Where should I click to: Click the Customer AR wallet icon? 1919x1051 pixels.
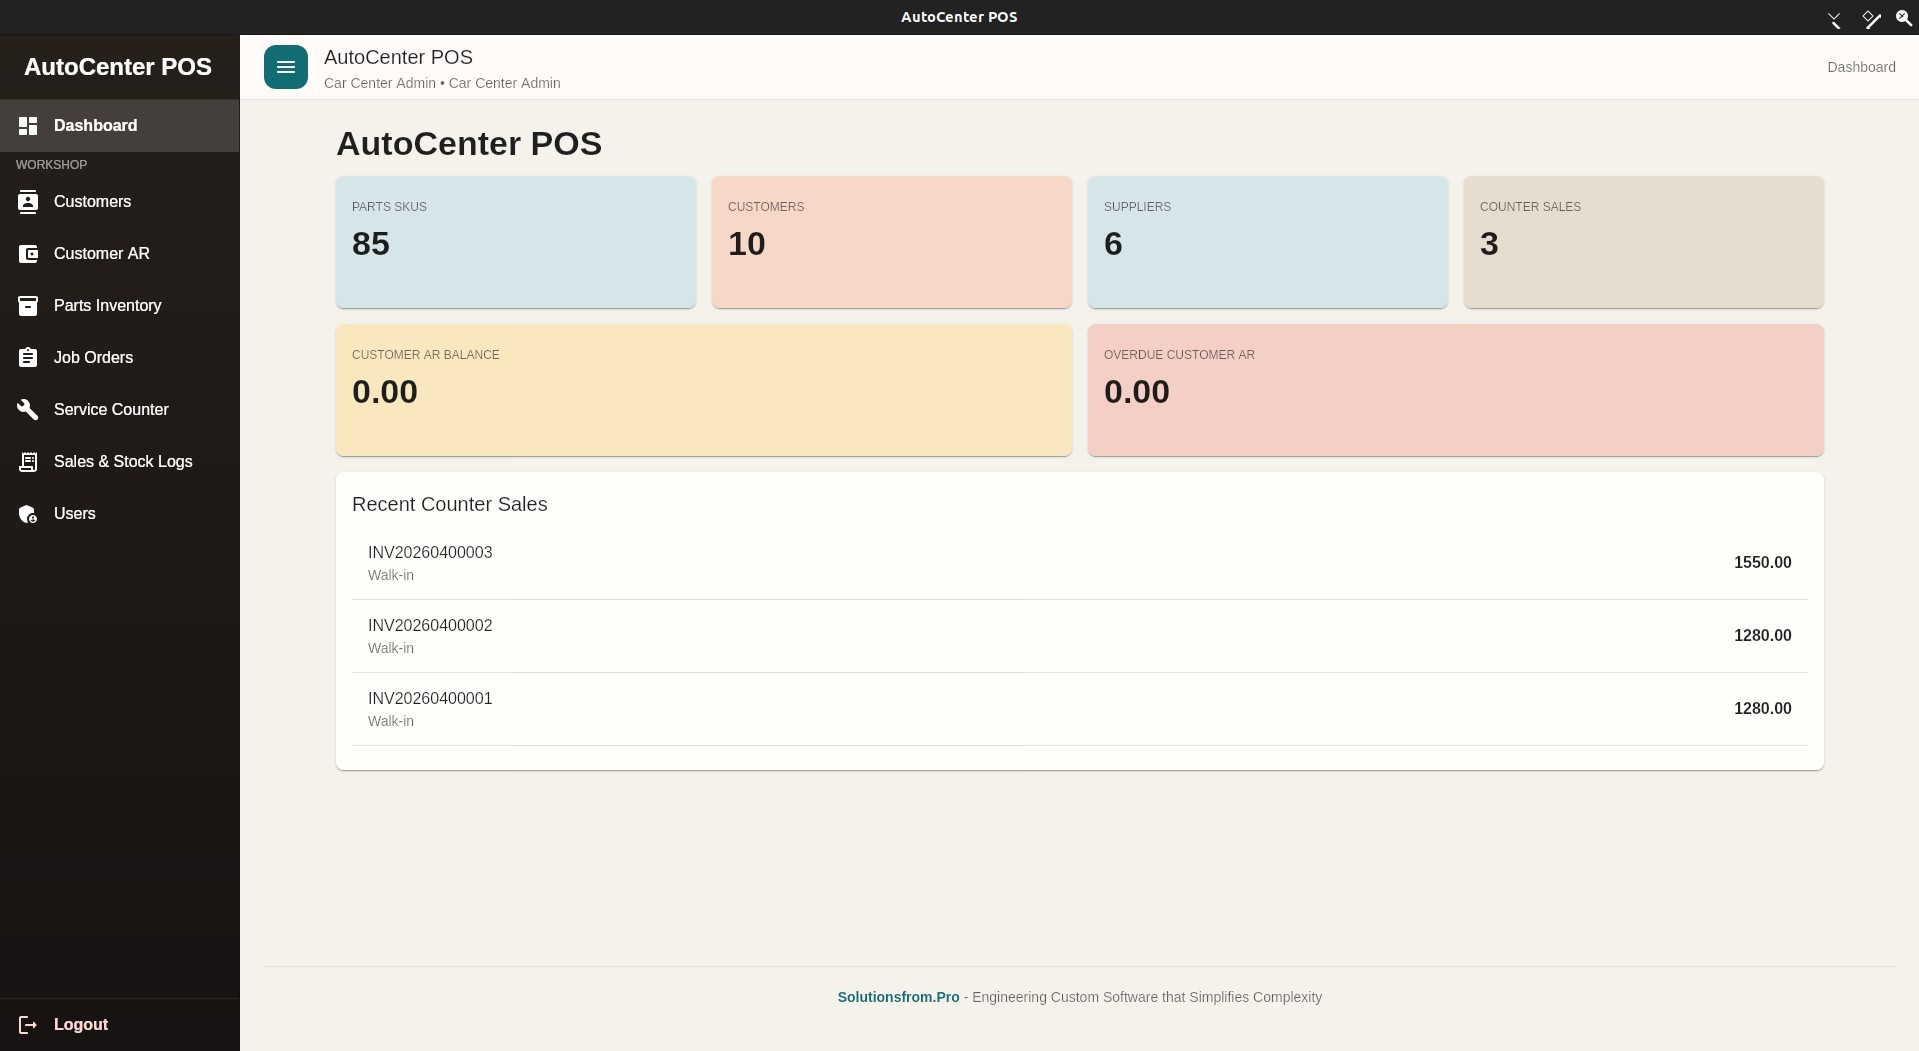pos(28,254)
